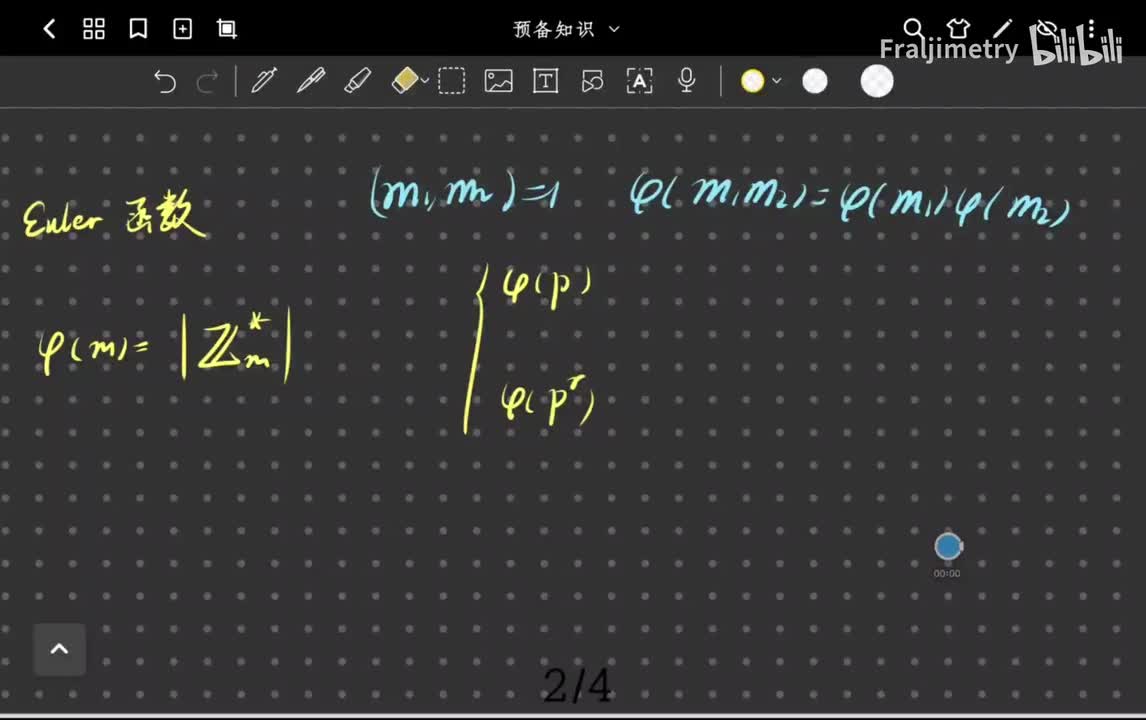The width and height of the screenshot is (1146, 720).
Task: Open the page thumbnails grid view
Action: point(94,29)
